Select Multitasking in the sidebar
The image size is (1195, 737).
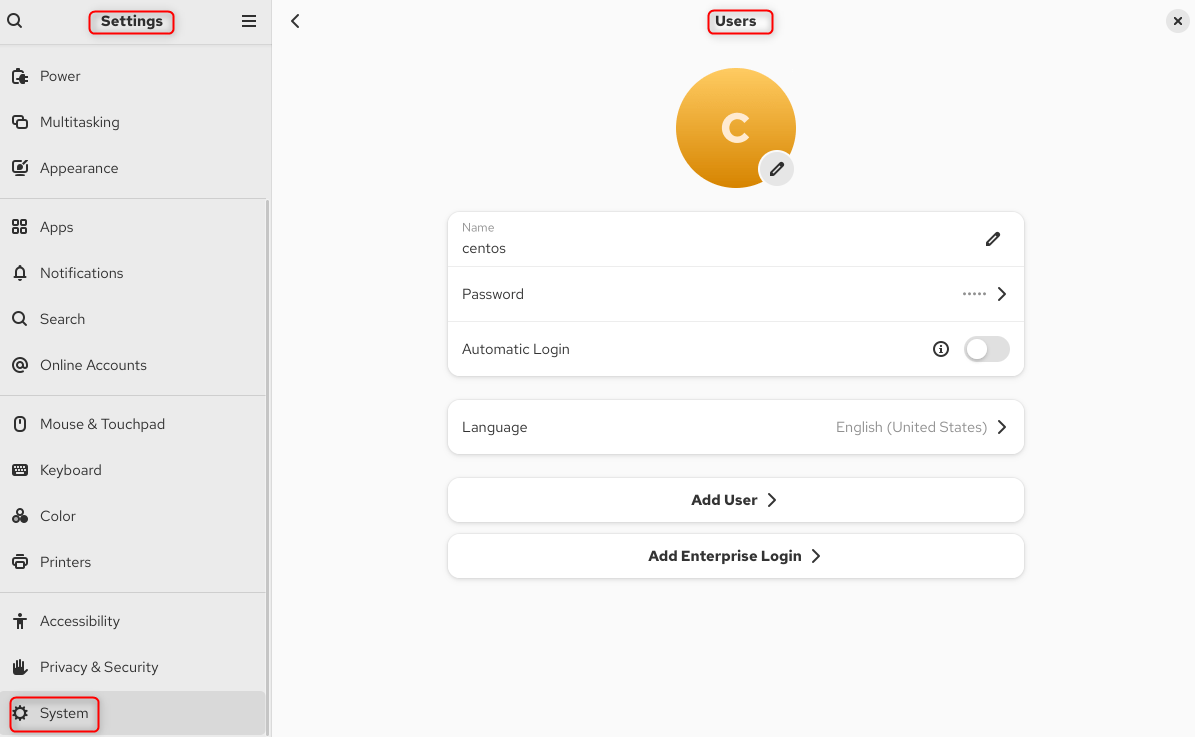[x=79, y=122]
